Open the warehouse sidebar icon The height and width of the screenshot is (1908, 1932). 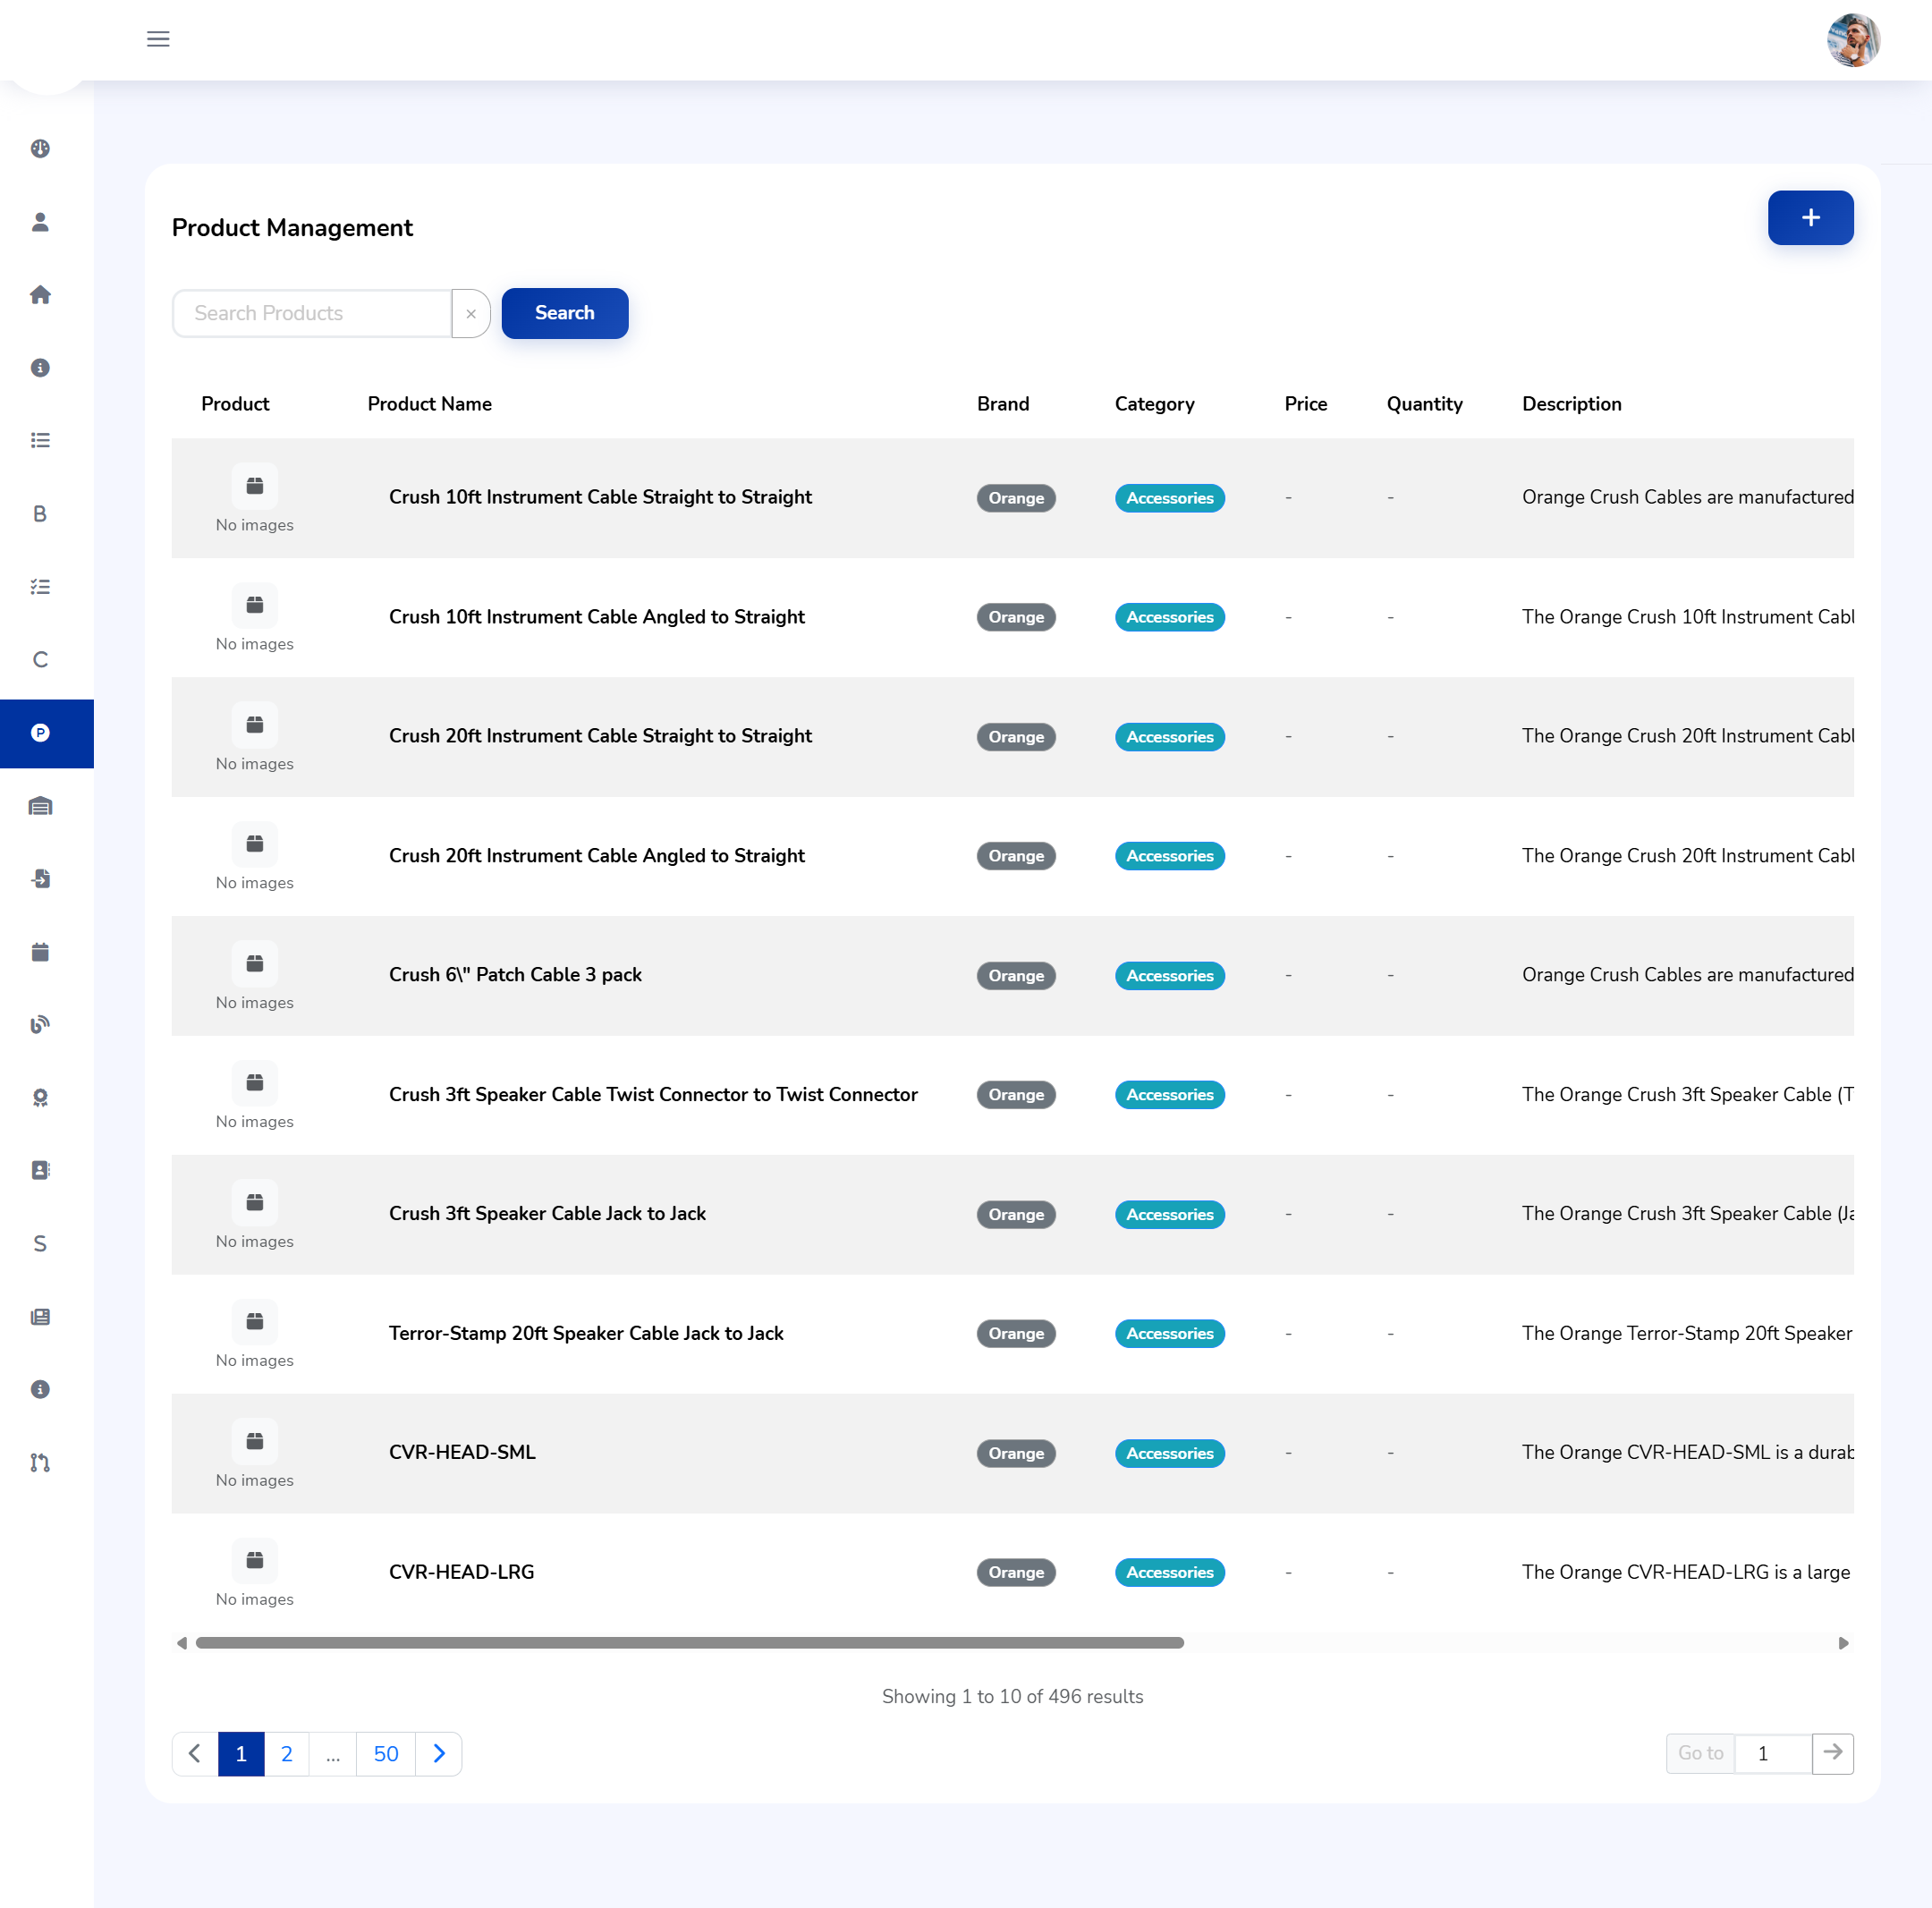pyautogui.click(x=40, y=805)
